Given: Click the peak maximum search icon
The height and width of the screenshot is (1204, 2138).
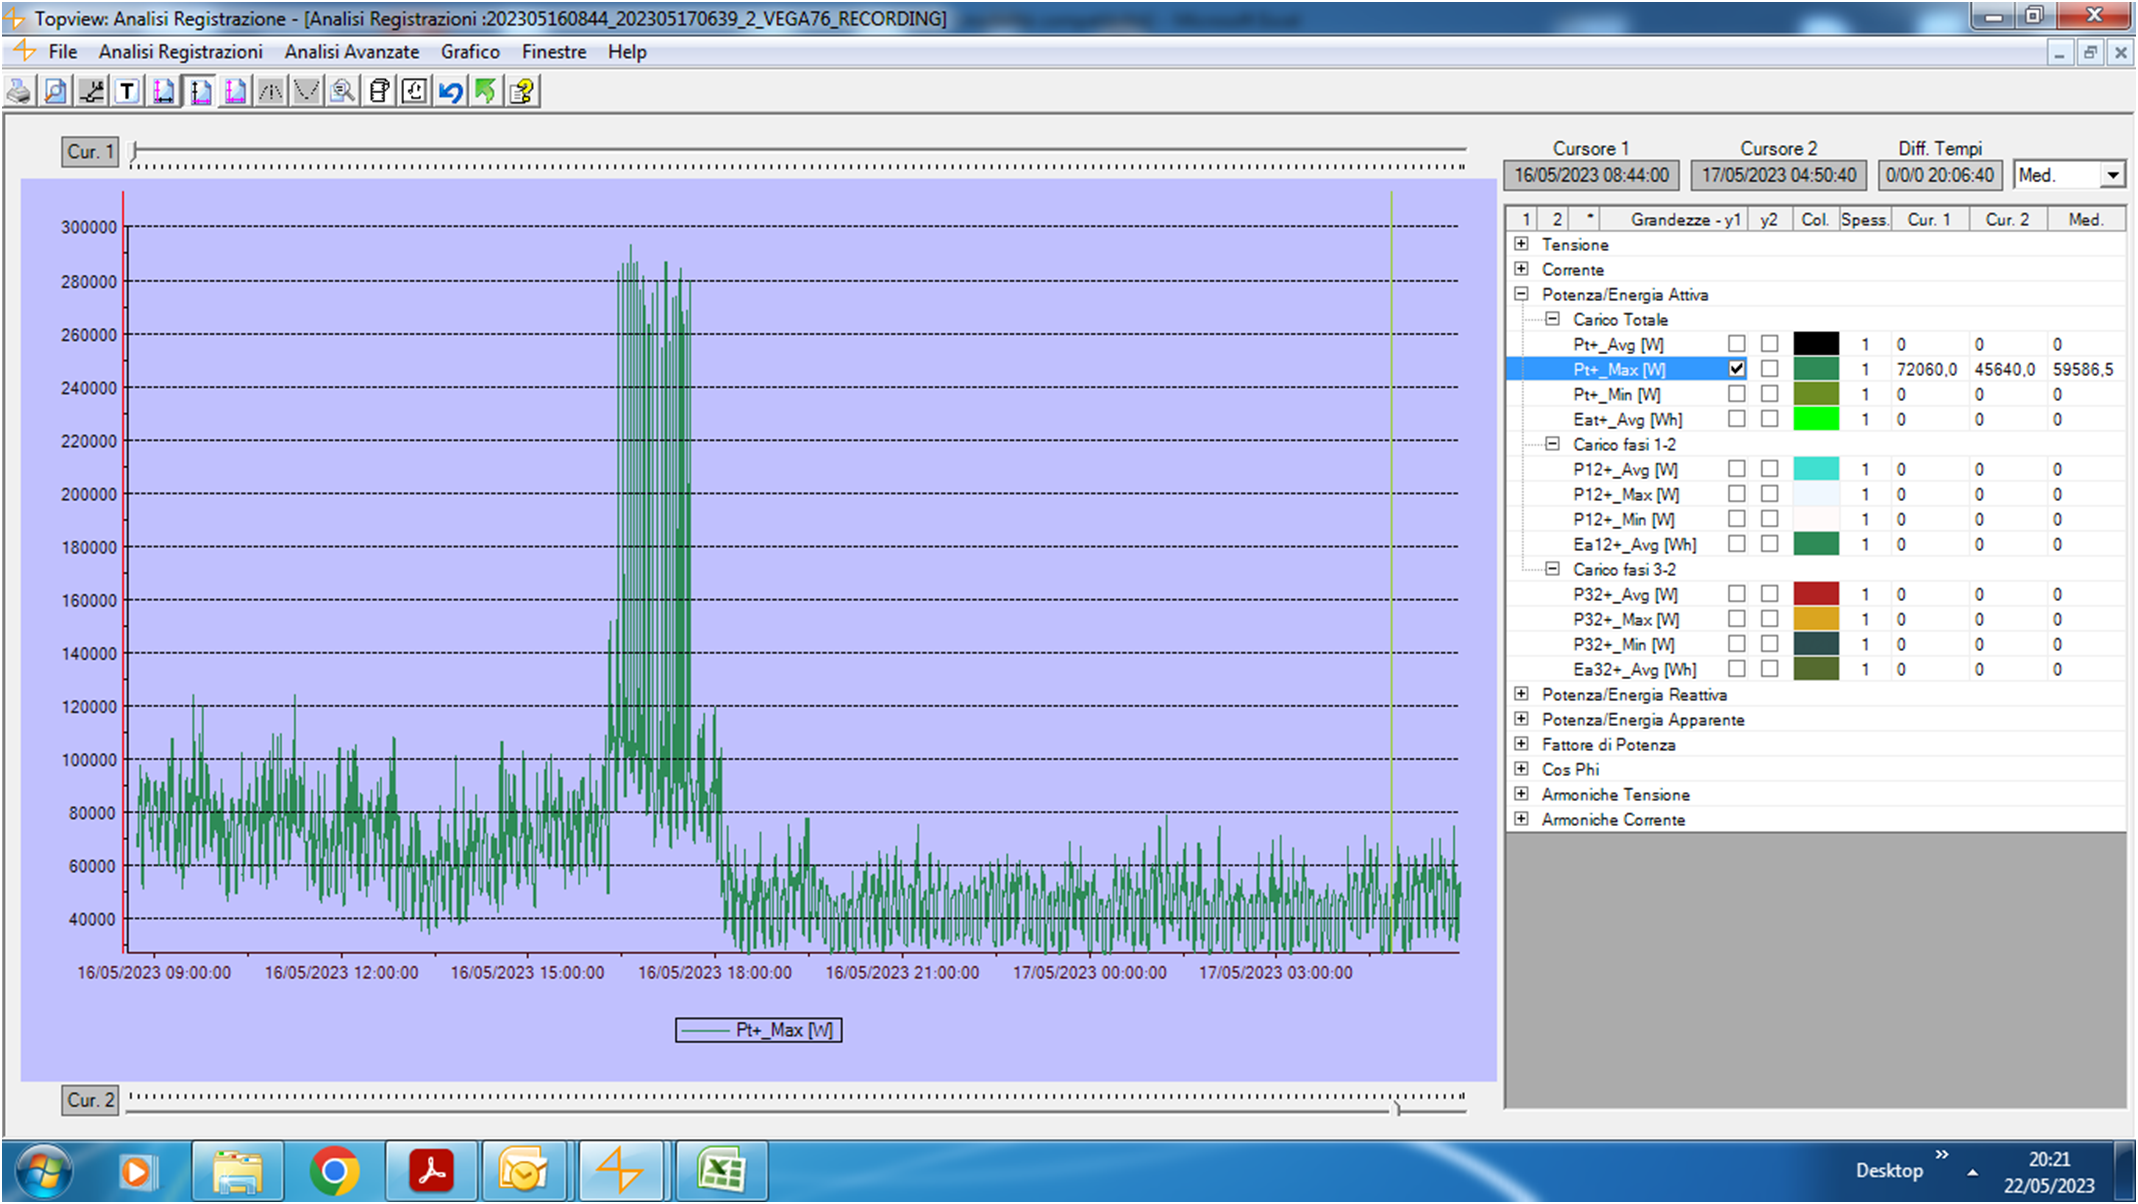Looking at the screenshot, I should [271, 92].
